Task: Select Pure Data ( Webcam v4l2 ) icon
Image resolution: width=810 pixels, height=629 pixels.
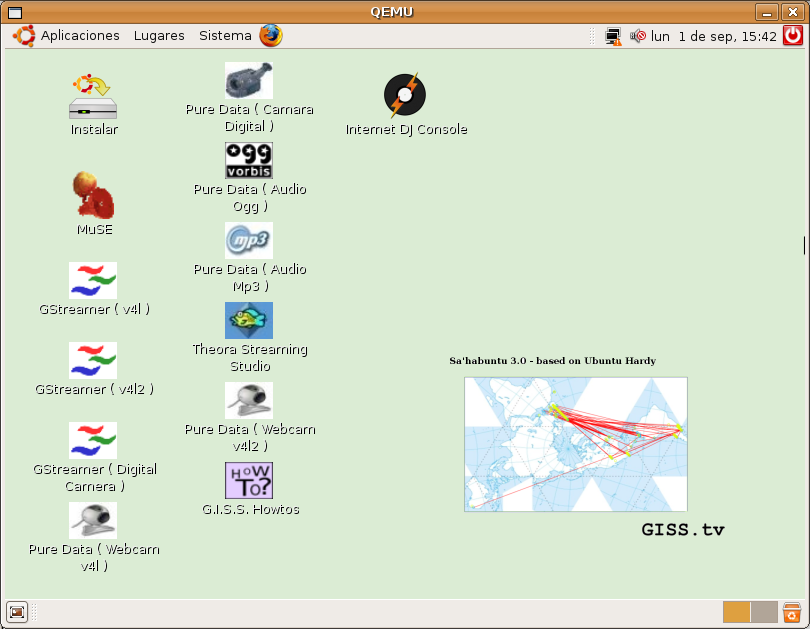Action: [249, 401]
